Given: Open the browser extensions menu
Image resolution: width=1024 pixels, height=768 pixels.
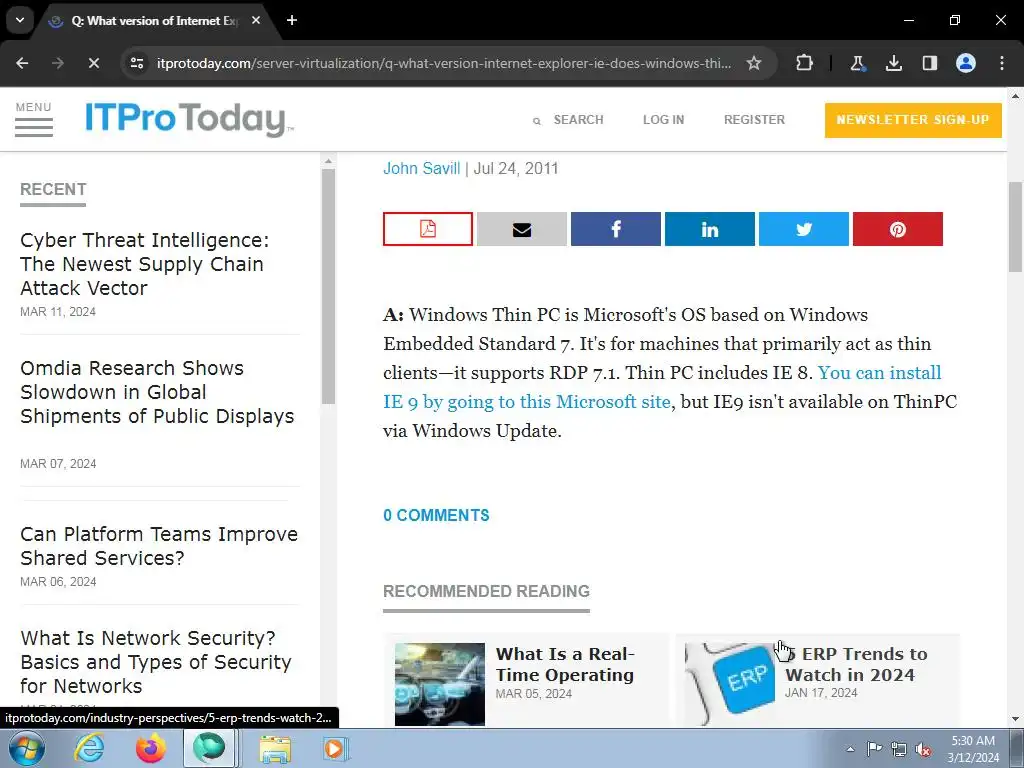Looking at the screenshot, I should coord(805,63).
